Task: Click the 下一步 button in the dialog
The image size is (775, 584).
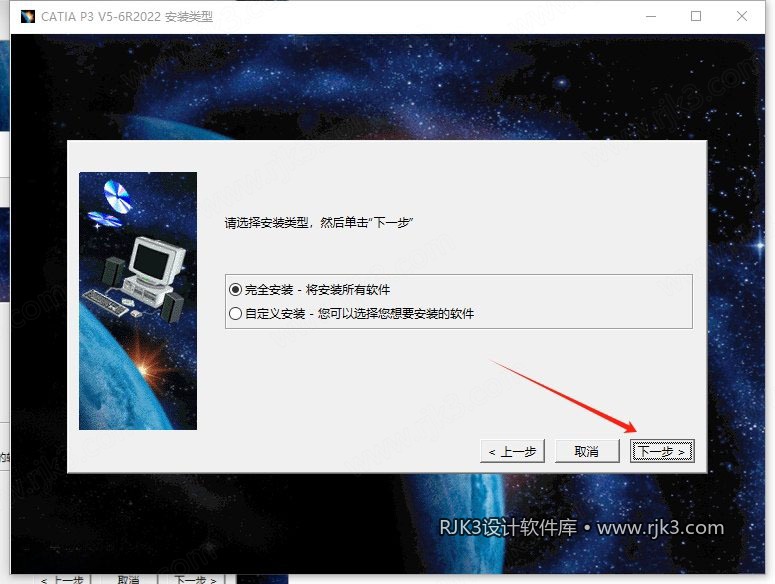Action: point(662,451)
